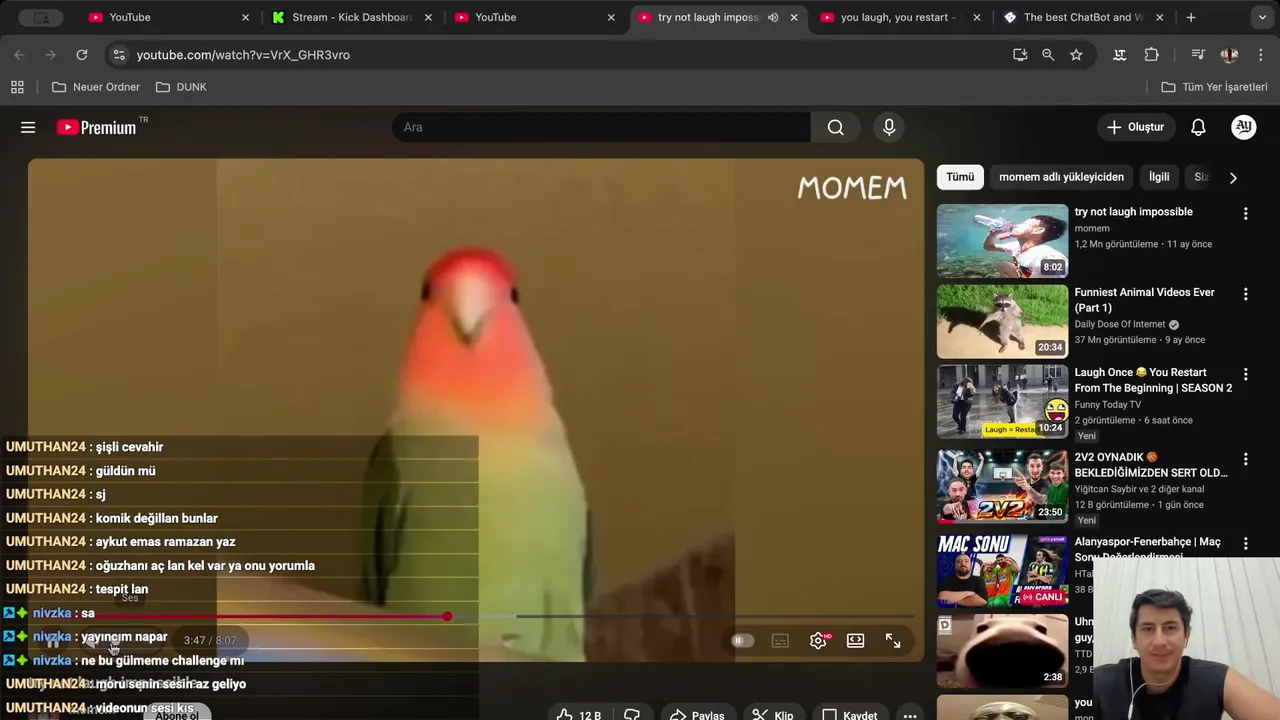Image resolution: width=1280 pixels, height=720 pixels.
Task: Click the zoom magnifier in the address bar
Action: [1048, 55]
